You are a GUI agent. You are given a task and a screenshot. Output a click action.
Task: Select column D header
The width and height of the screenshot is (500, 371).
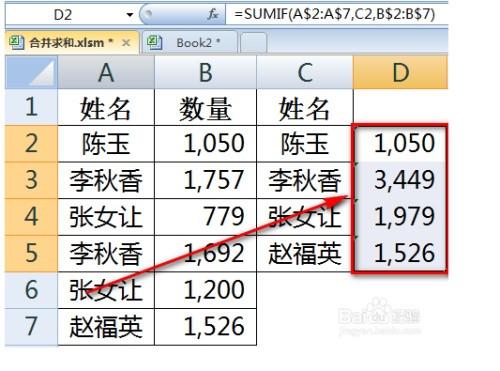point(400,72)
